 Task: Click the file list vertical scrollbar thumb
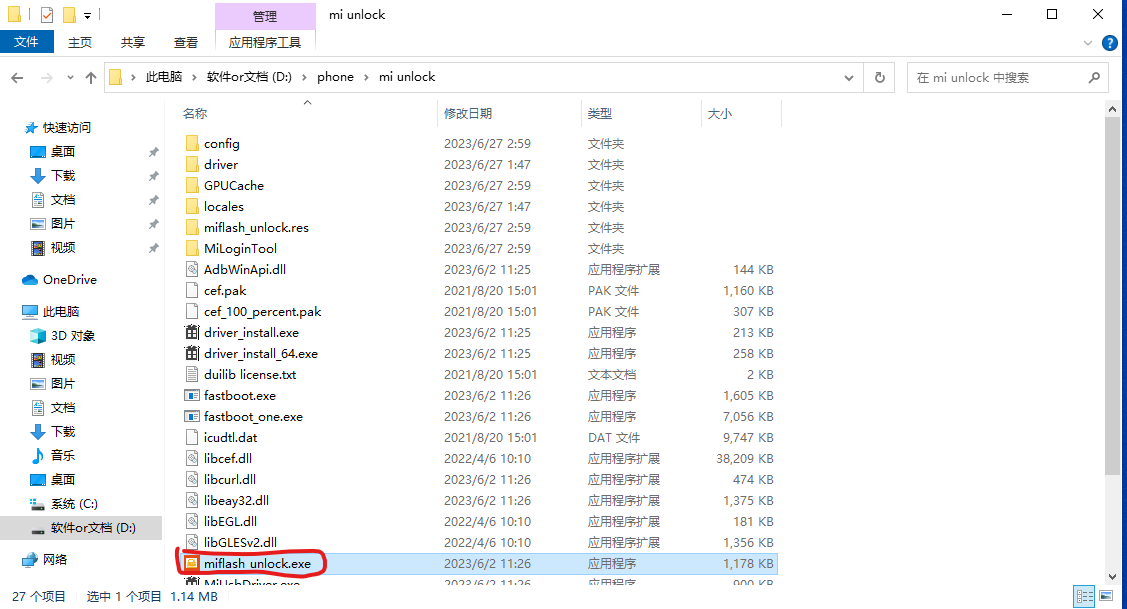(x=1112, y=296)
